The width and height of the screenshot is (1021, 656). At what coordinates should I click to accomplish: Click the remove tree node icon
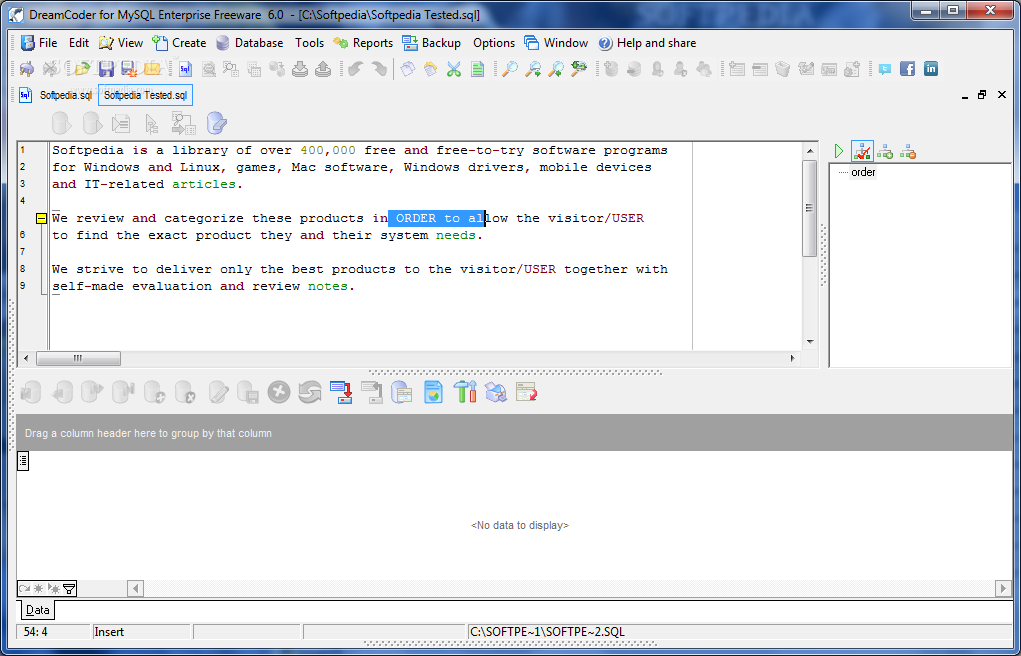tap(908, 152)
